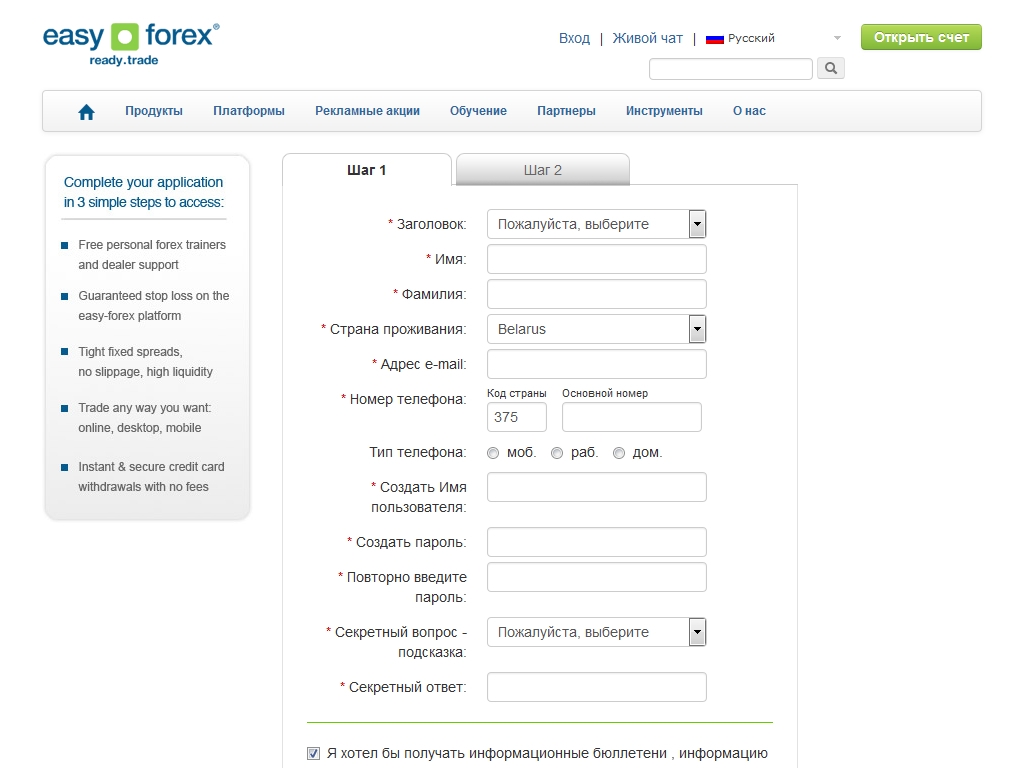Click the home icon in navigation bar

click(x=86, y=112)
